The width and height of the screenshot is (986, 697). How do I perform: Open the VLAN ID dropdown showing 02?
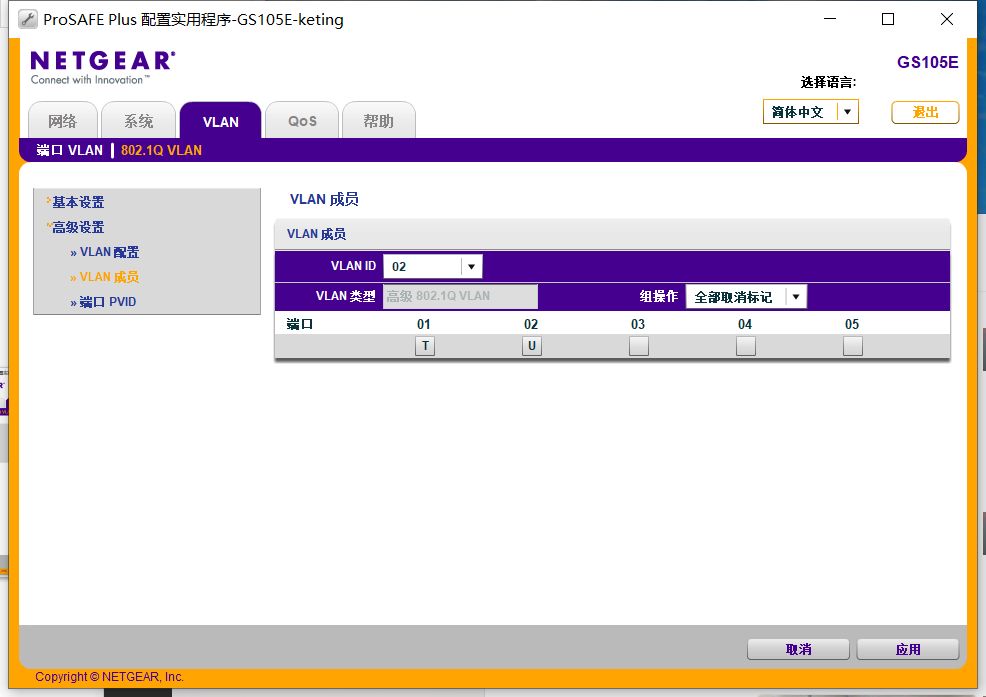(433, 266)
